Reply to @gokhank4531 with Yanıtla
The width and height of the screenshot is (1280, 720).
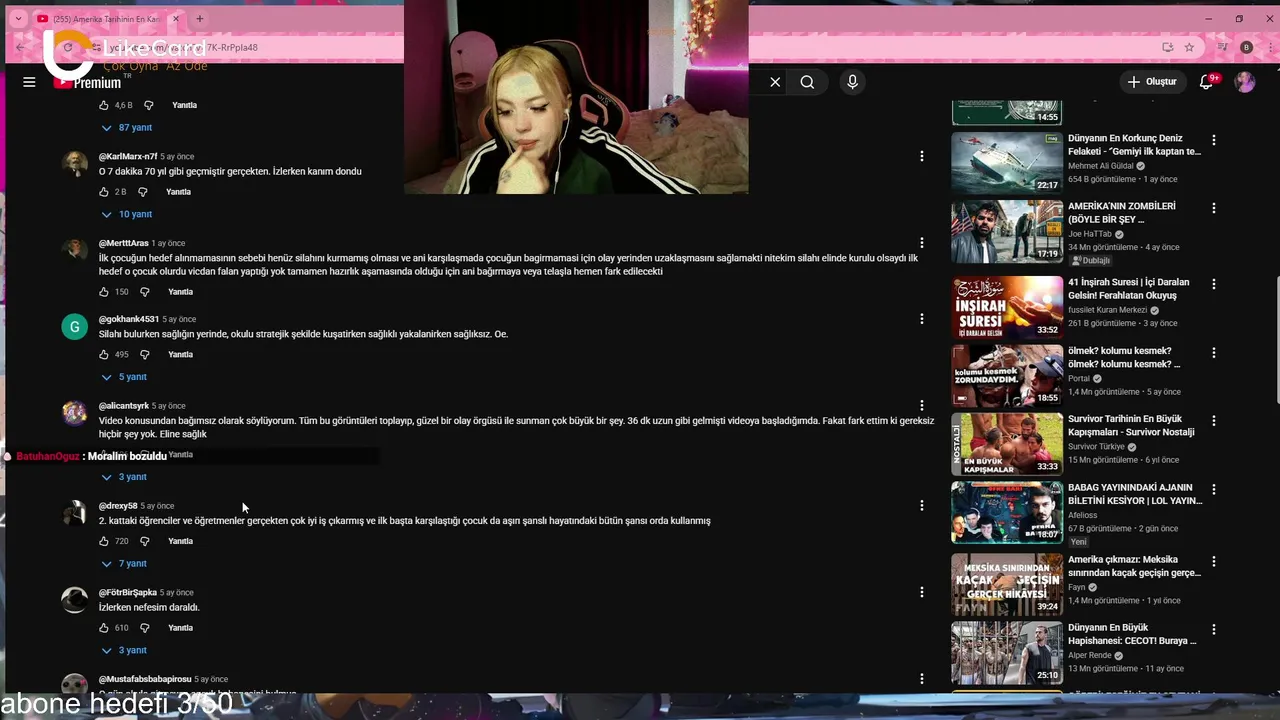(x=180, y=354)
